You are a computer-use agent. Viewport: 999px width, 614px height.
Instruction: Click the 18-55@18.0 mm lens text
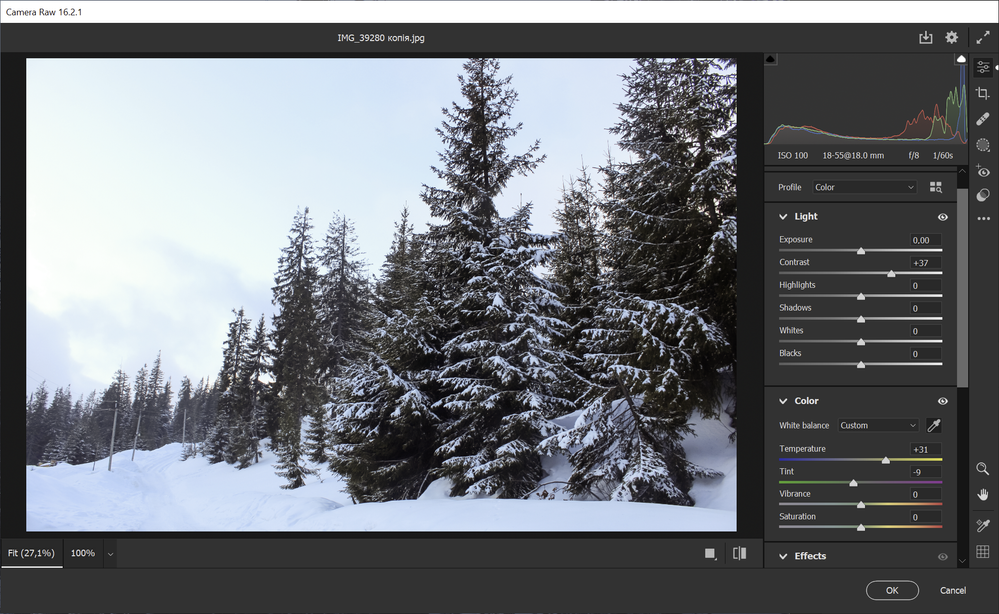click(x=853, y=155)
